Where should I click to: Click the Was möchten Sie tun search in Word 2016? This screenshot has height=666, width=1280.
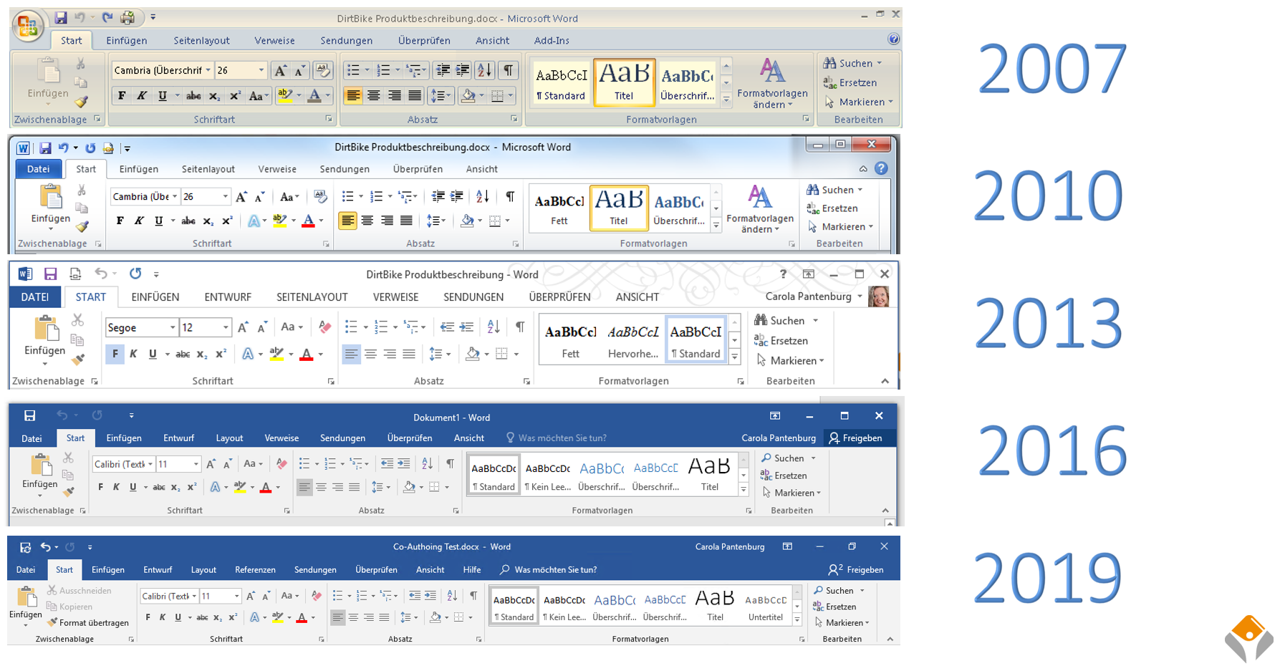[556, 438]
